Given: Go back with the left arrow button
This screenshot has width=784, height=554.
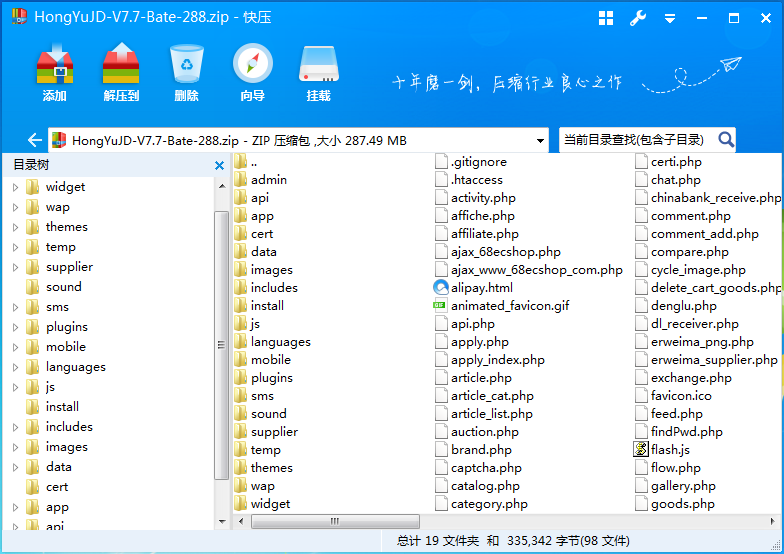Looking at the screenshot, I should 34,140.
